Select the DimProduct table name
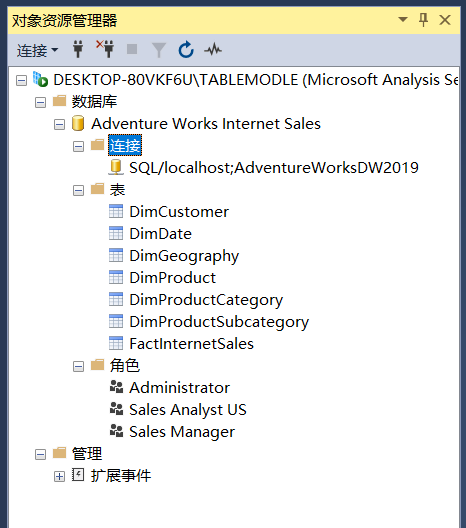This screenshot has width=466, height=528. point(172,278)
